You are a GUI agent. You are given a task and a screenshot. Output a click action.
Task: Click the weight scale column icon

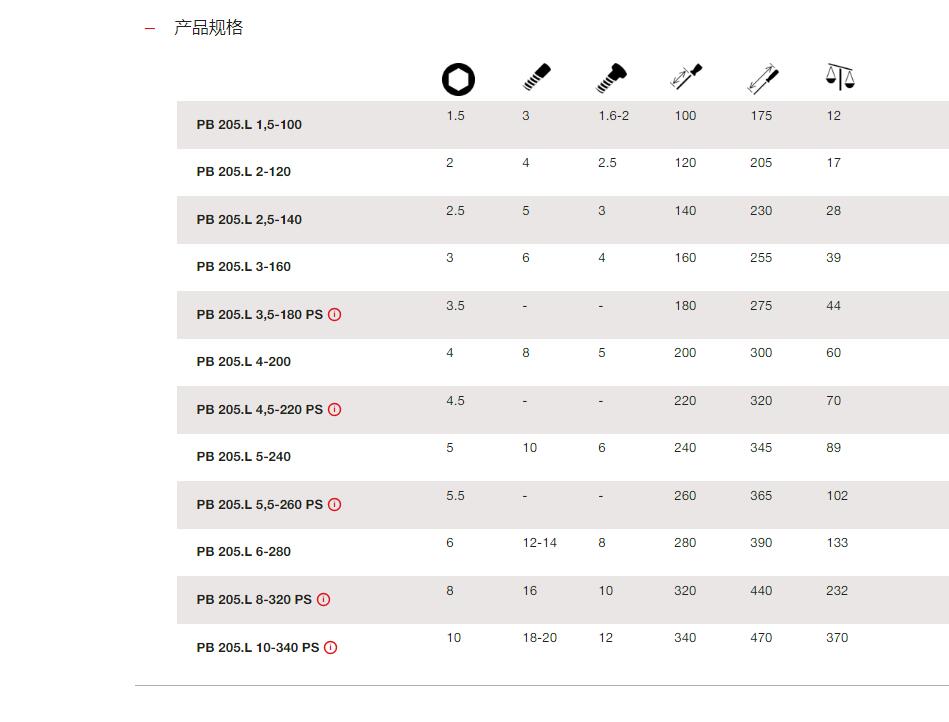click(840, 77)
